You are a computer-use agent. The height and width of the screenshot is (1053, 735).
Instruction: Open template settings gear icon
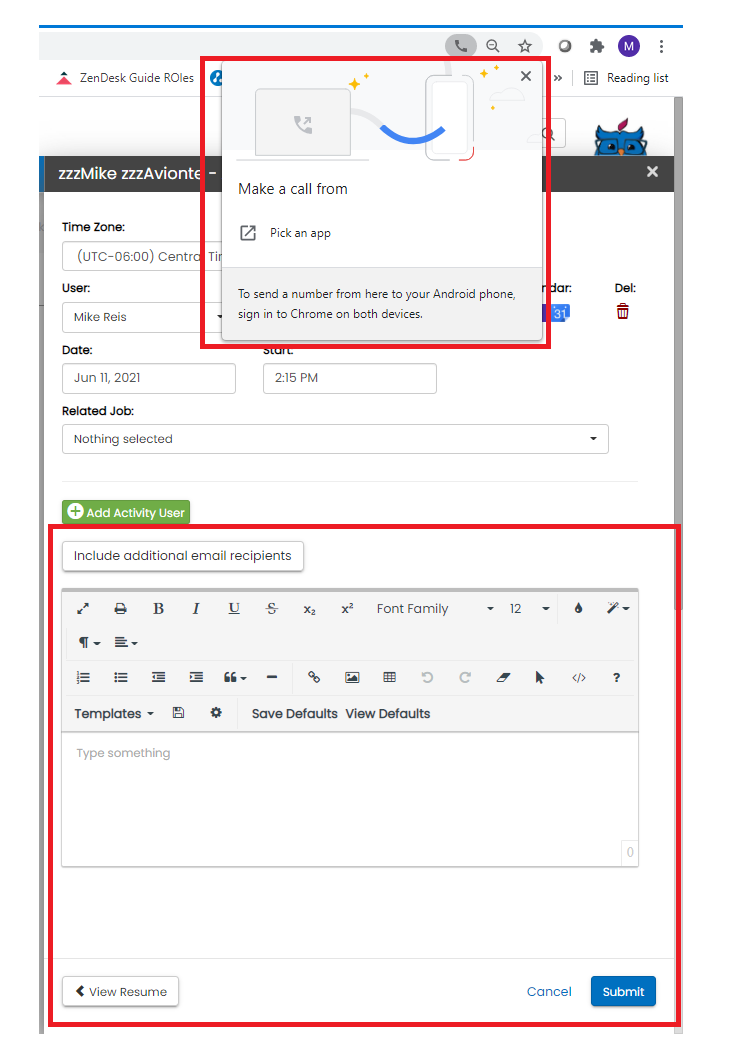(x=216, y=713)
